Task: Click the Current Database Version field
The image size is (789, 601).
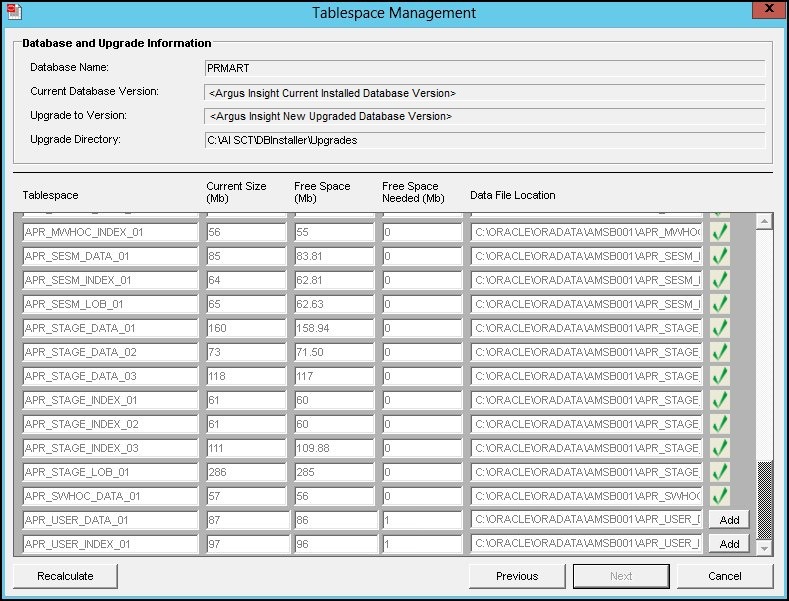Action: click(485, 93)
